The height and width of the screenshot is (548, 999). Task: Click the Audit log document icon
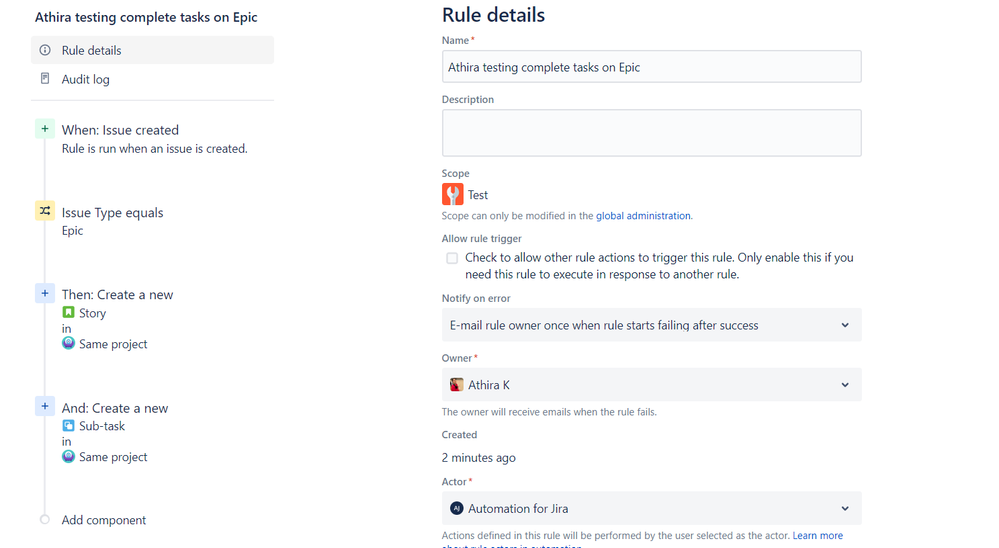tap(45, 78)
